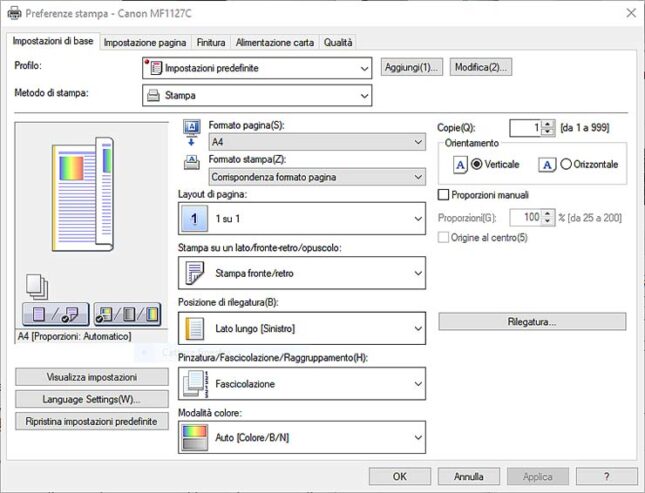Switch to the Finitura tab
Screen dimensions: 645x493
click(x=210, y=42)
